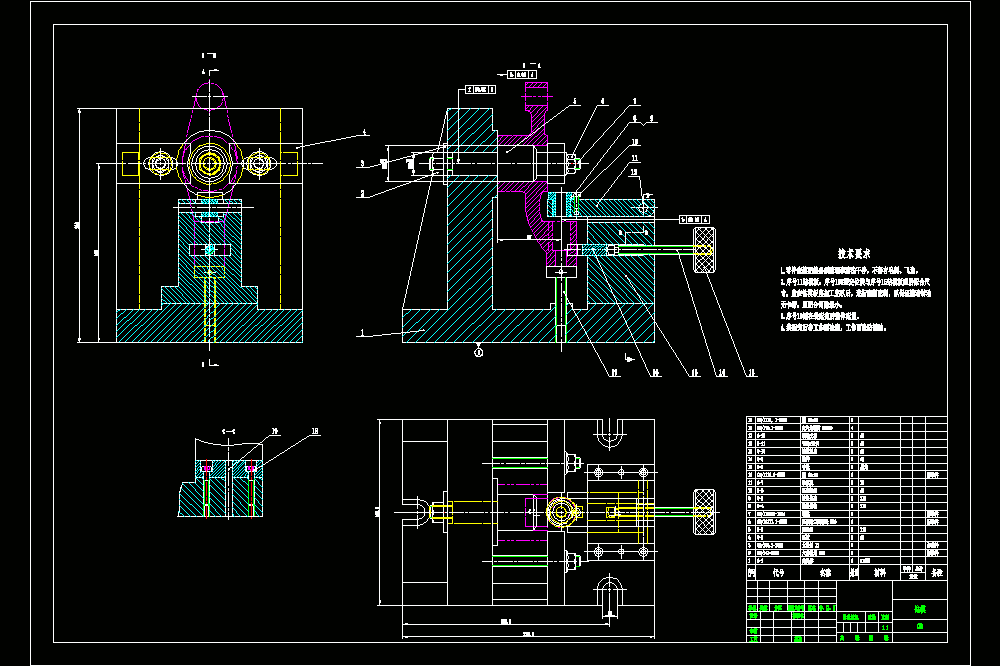The height and width of the screenshot is (666, 1000).
Task: Select the green 1:1 scale value in title block
Action: coord(885,628)
